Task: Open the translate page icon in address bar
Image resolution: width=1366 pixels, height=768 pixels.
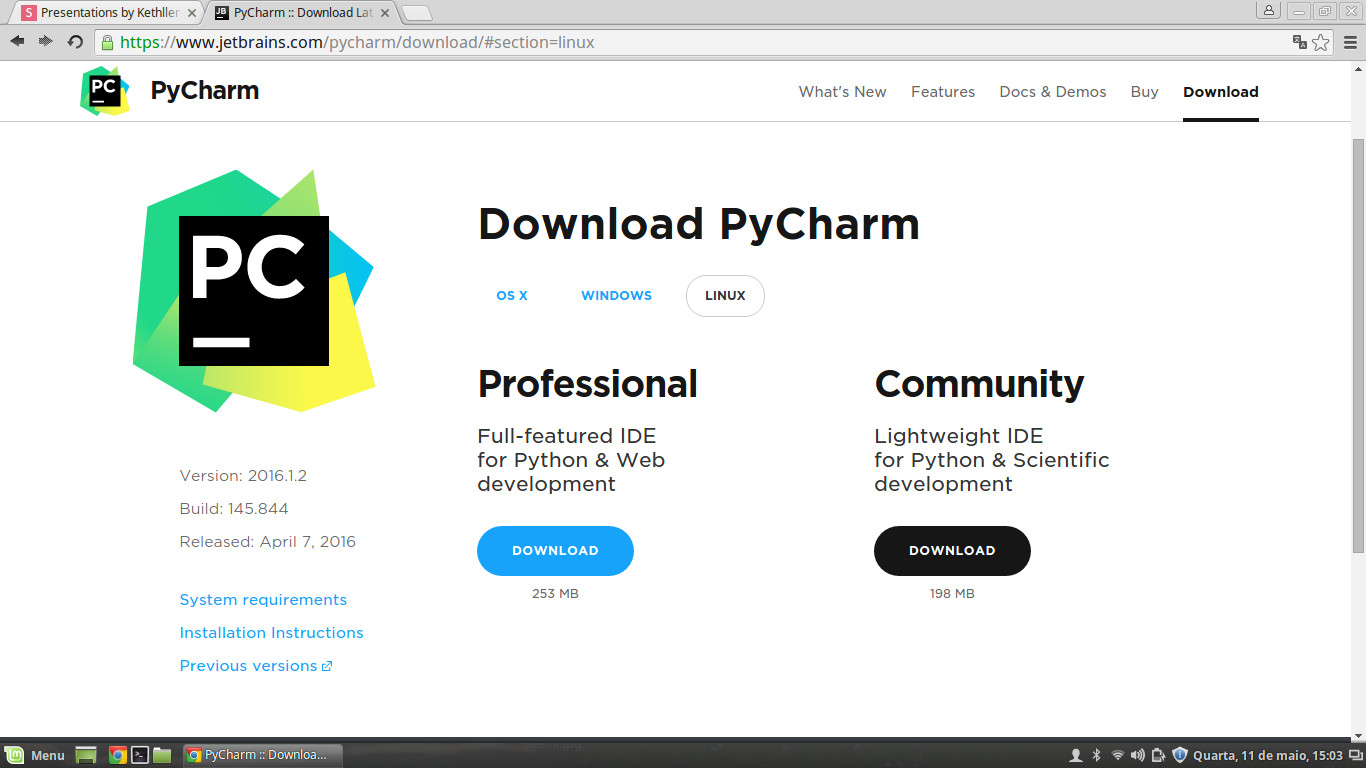Action: point(1299,42)
